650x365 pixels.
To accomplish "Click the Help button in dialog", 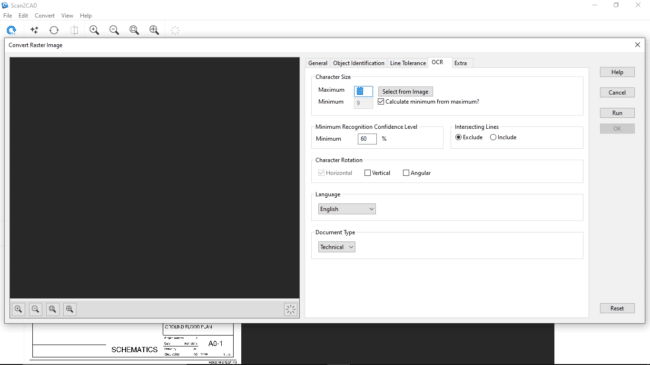I will 617,72.
